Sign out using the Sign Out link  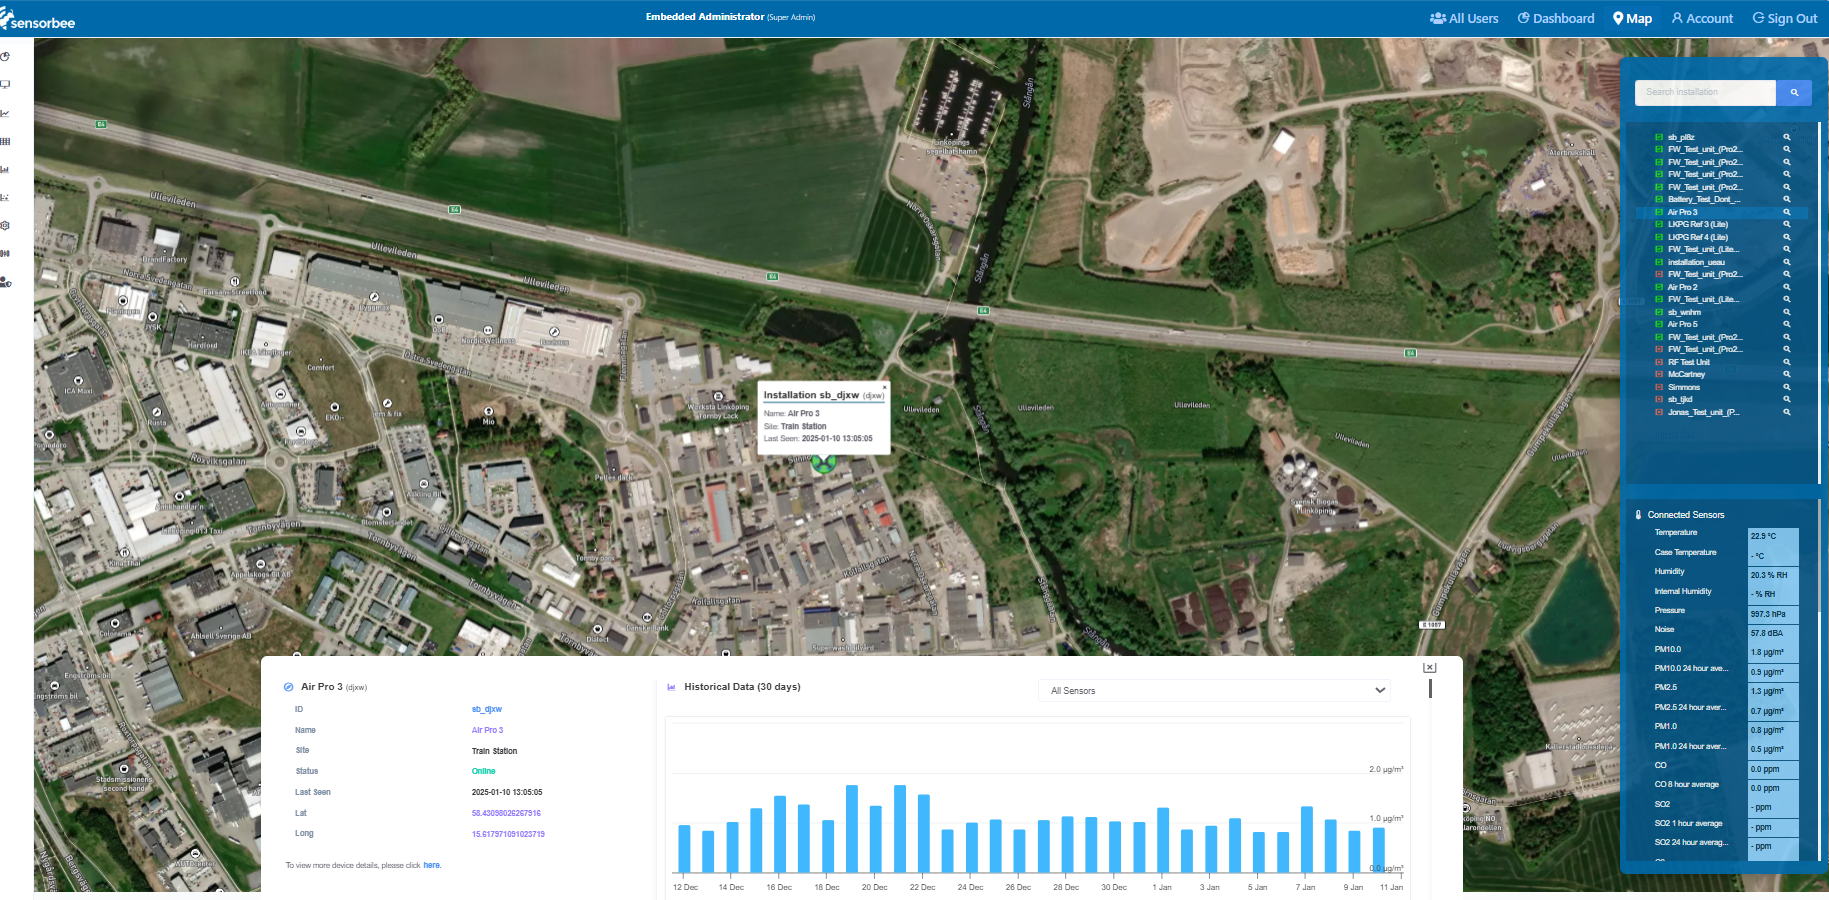1785,18
